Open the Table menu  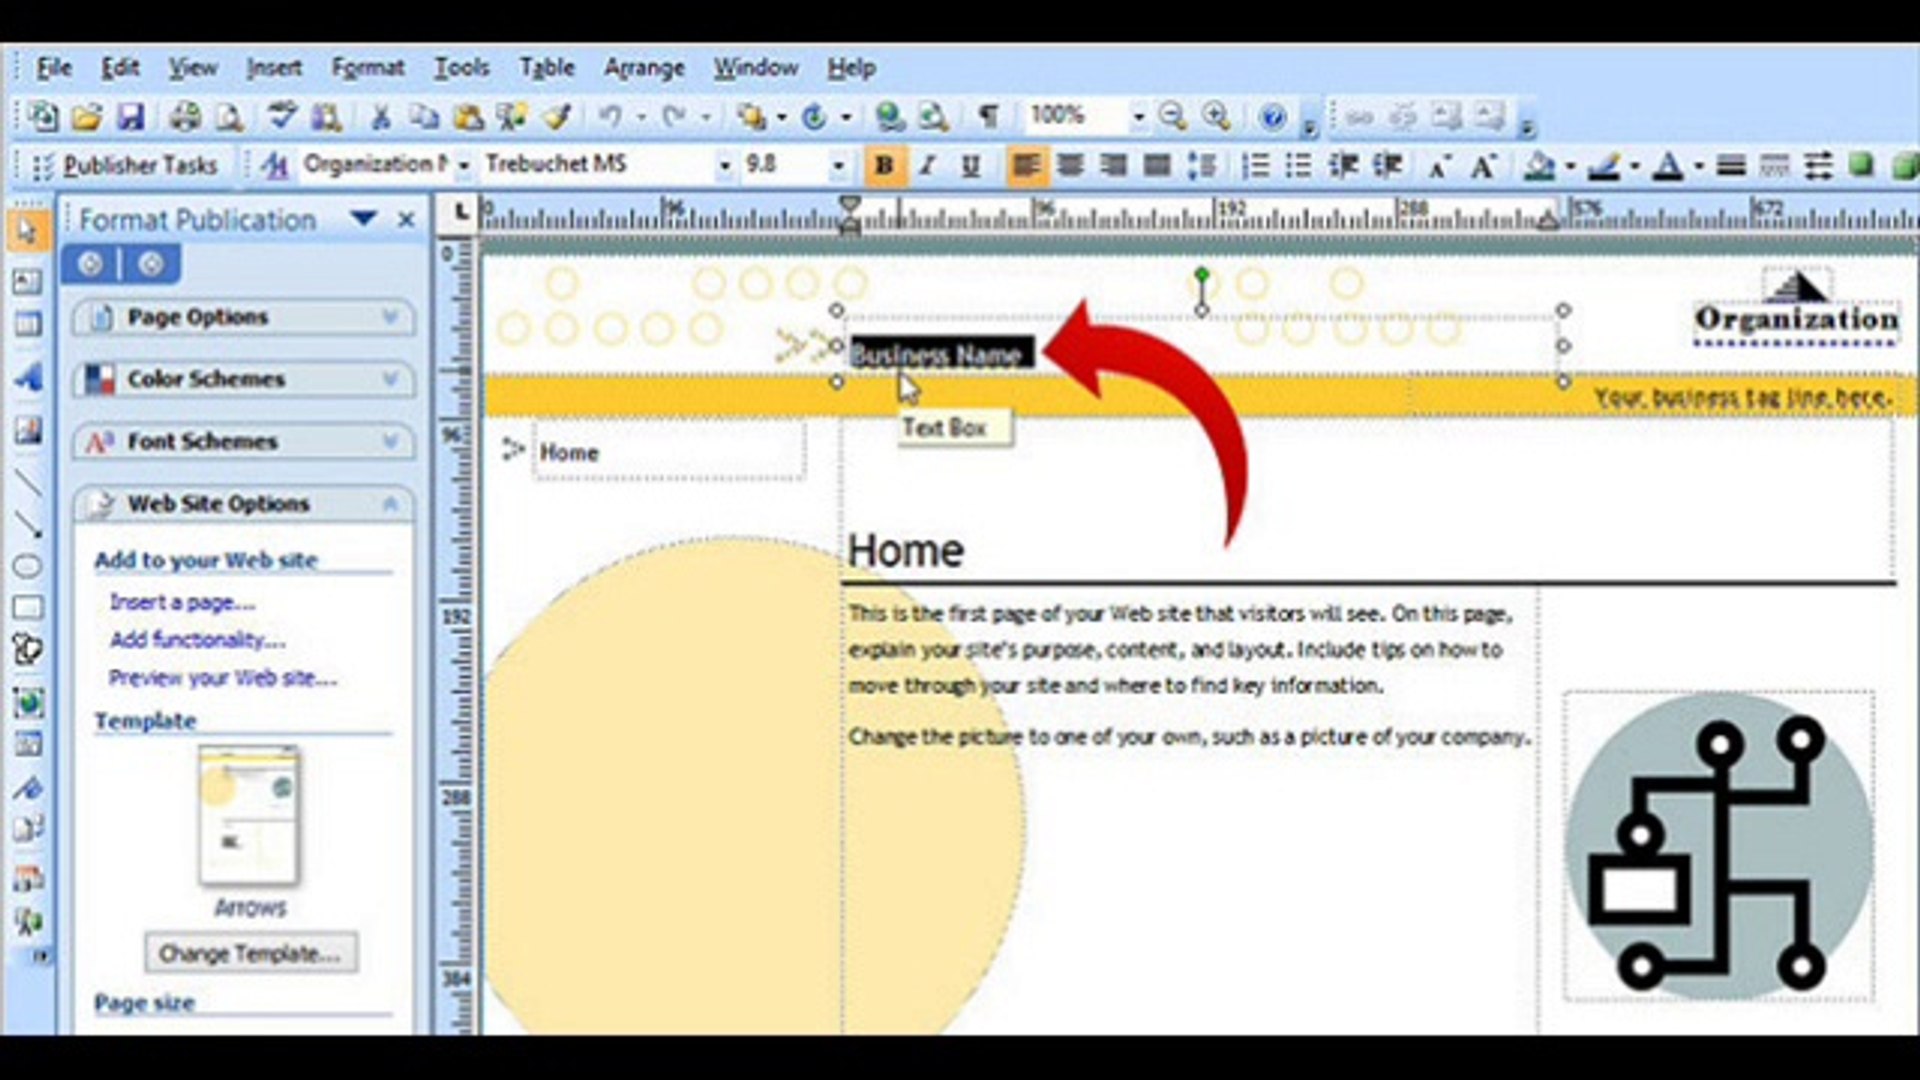(546, 68)
